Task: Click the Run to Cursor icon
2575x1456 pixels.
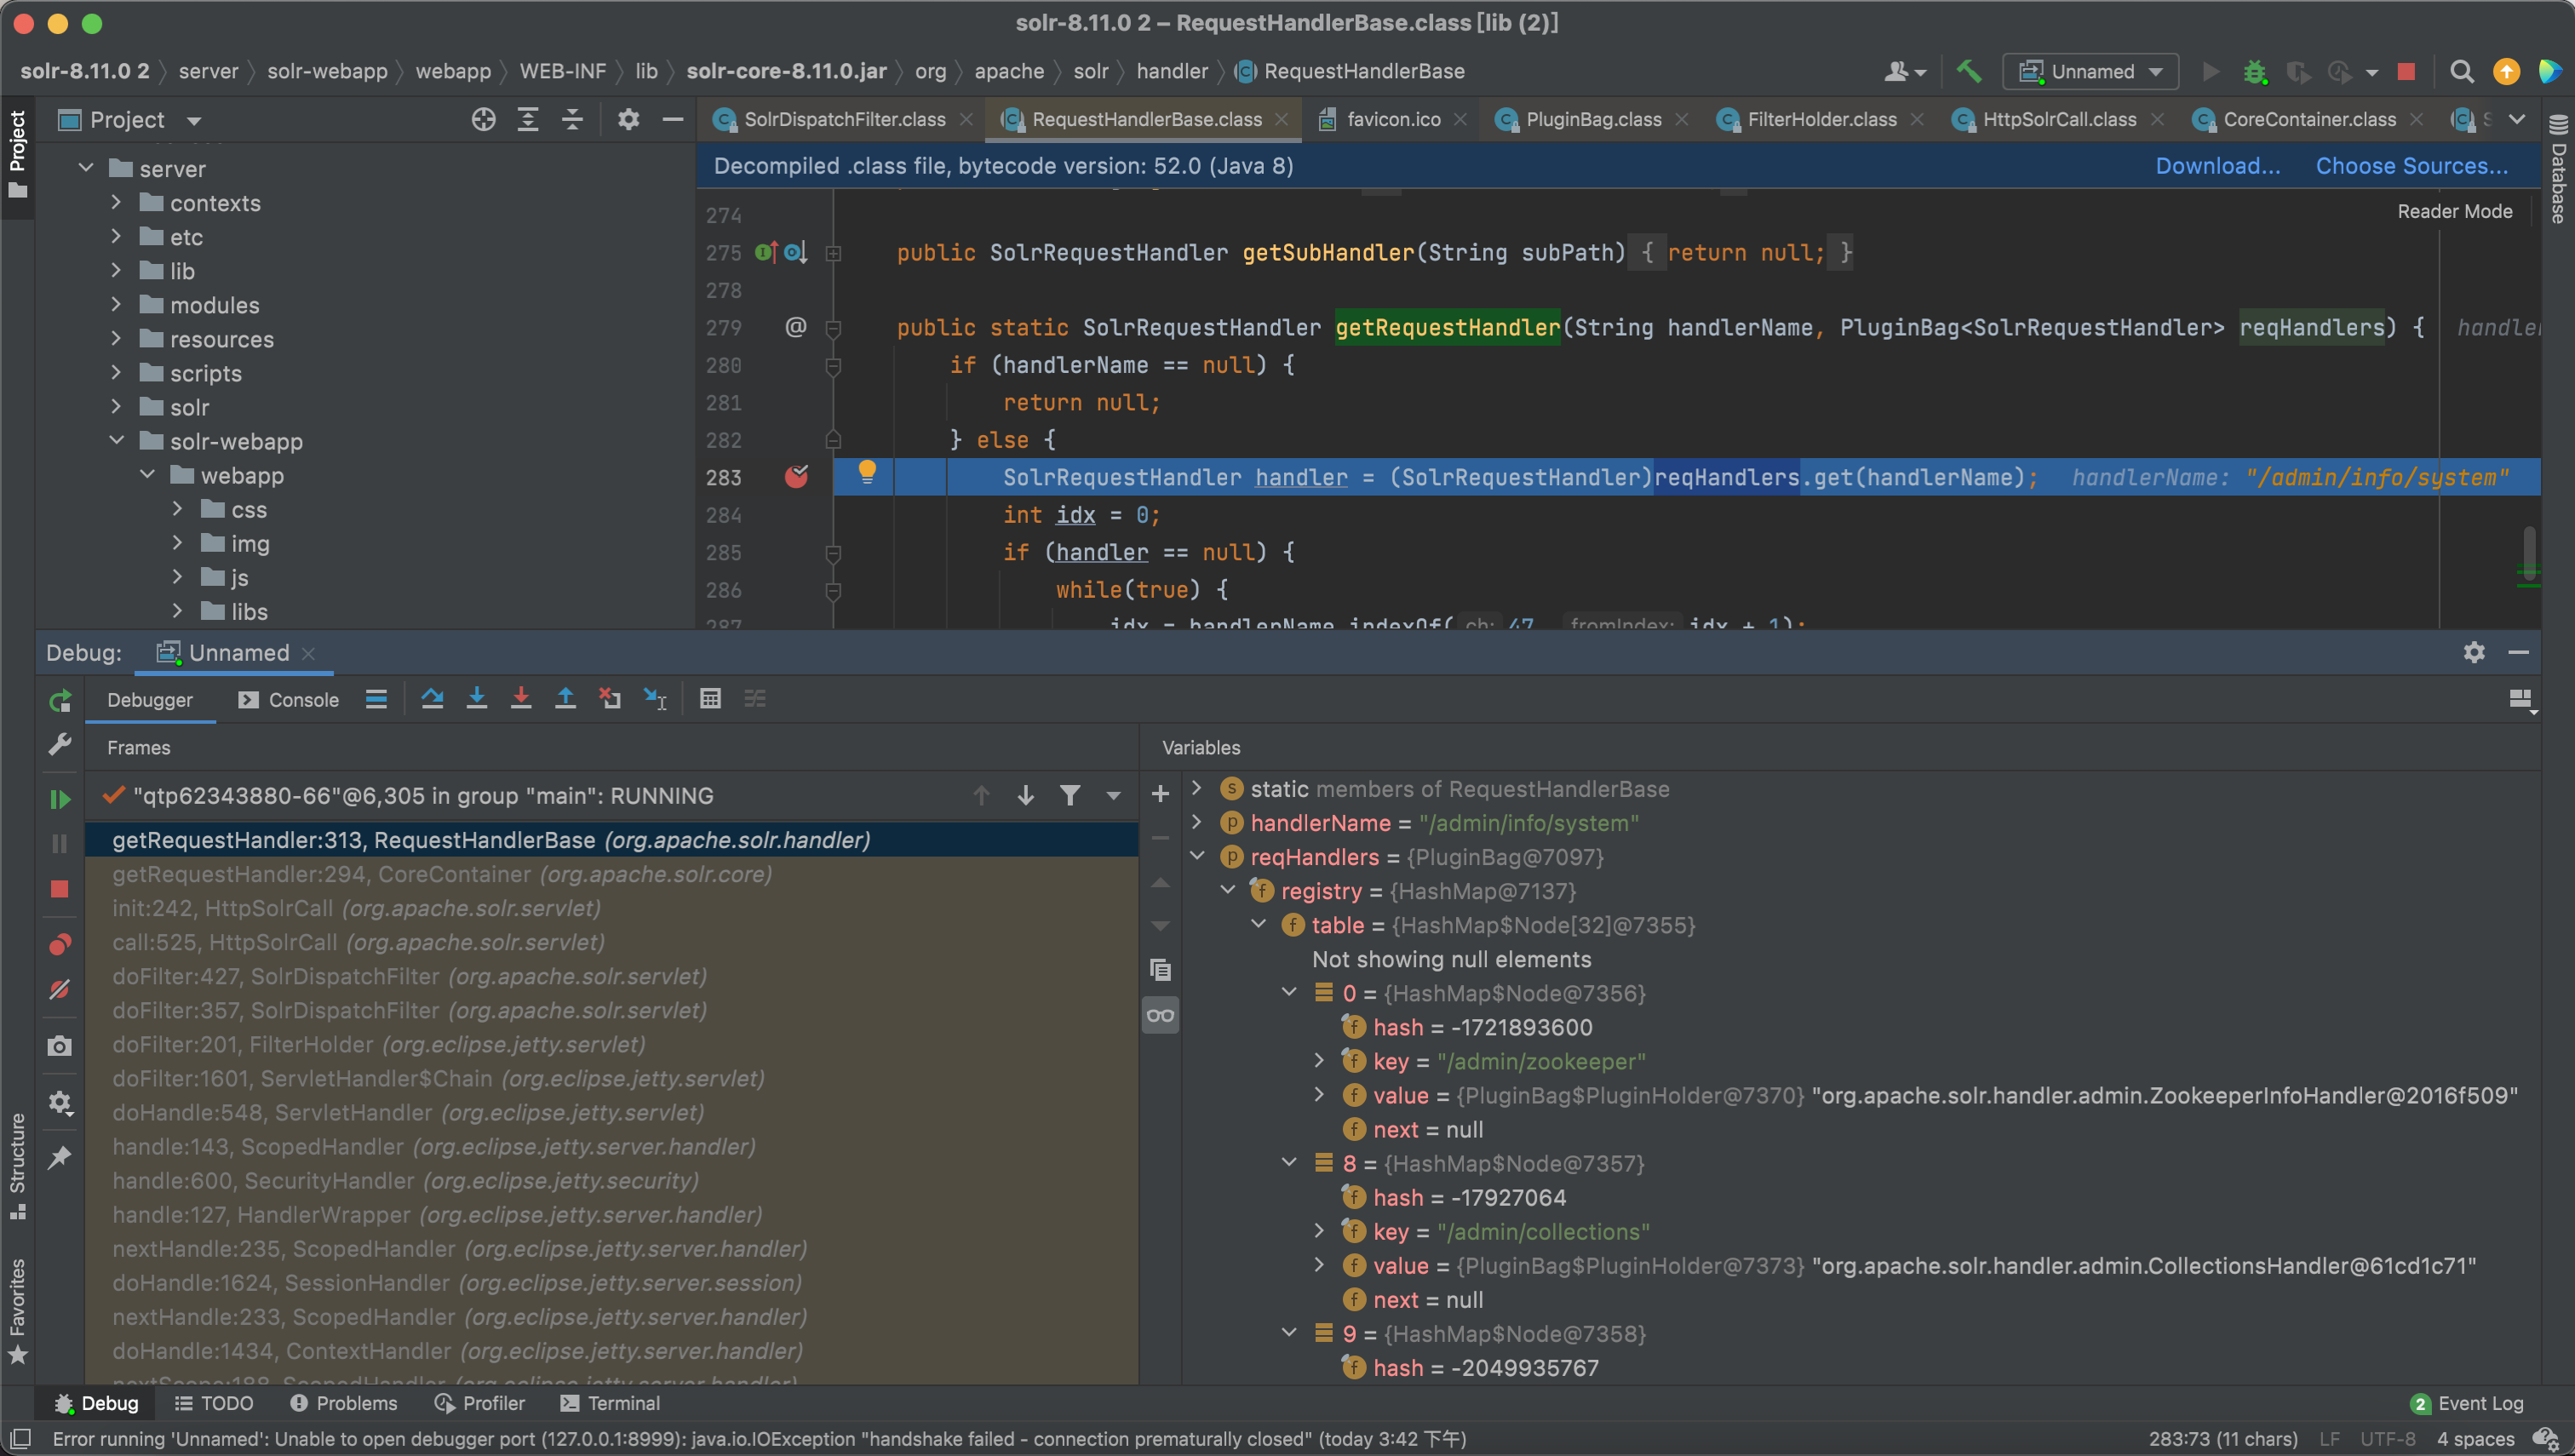Action: point(654,699)
